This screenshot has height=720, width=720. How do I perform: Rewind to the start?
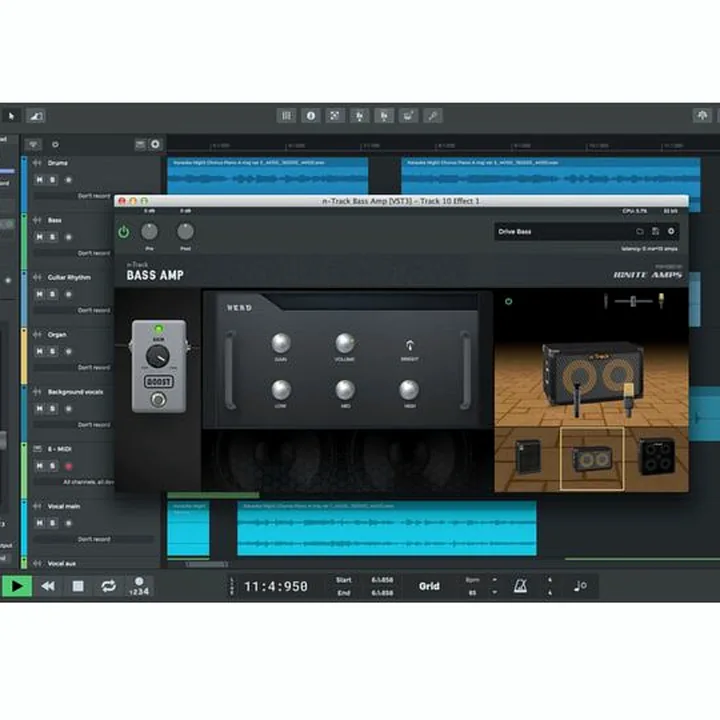click(x=48, y=586)
